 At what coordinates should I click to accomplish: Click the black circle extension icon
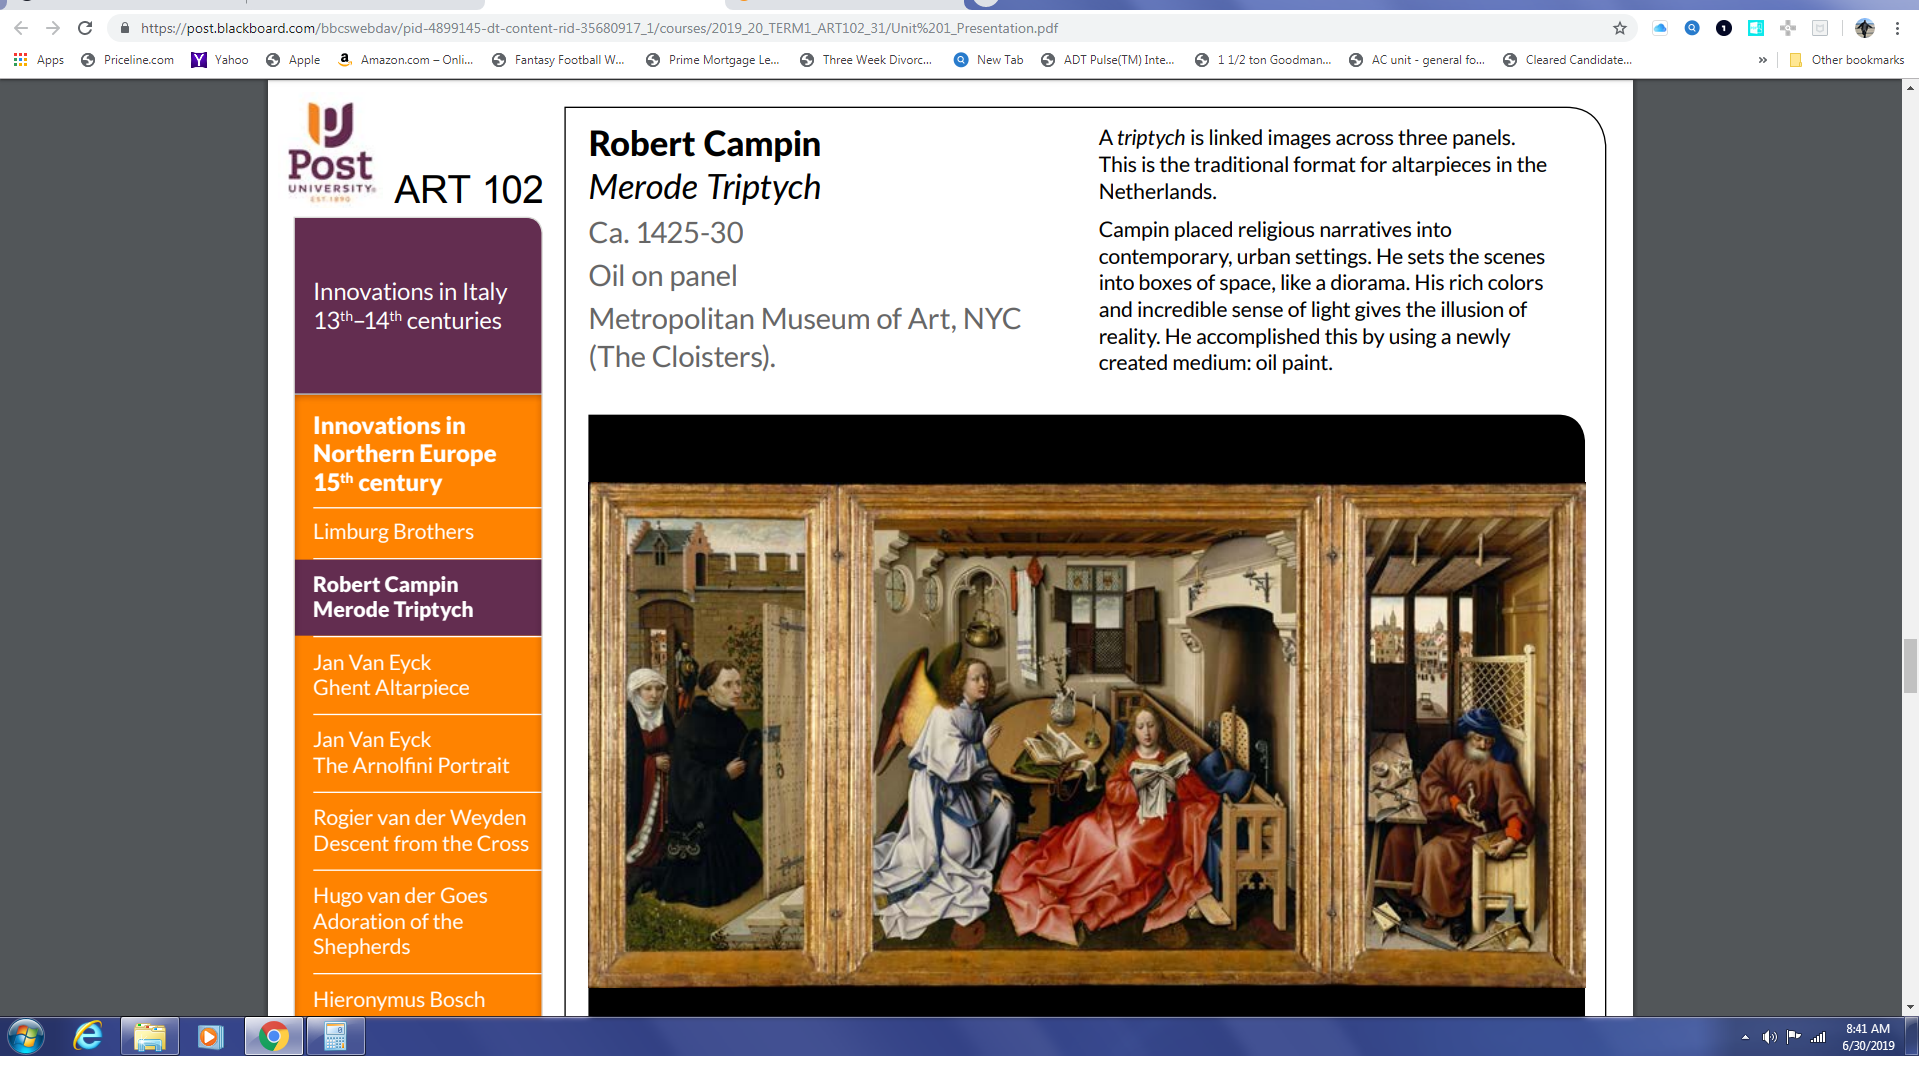tap(1724, 28)
